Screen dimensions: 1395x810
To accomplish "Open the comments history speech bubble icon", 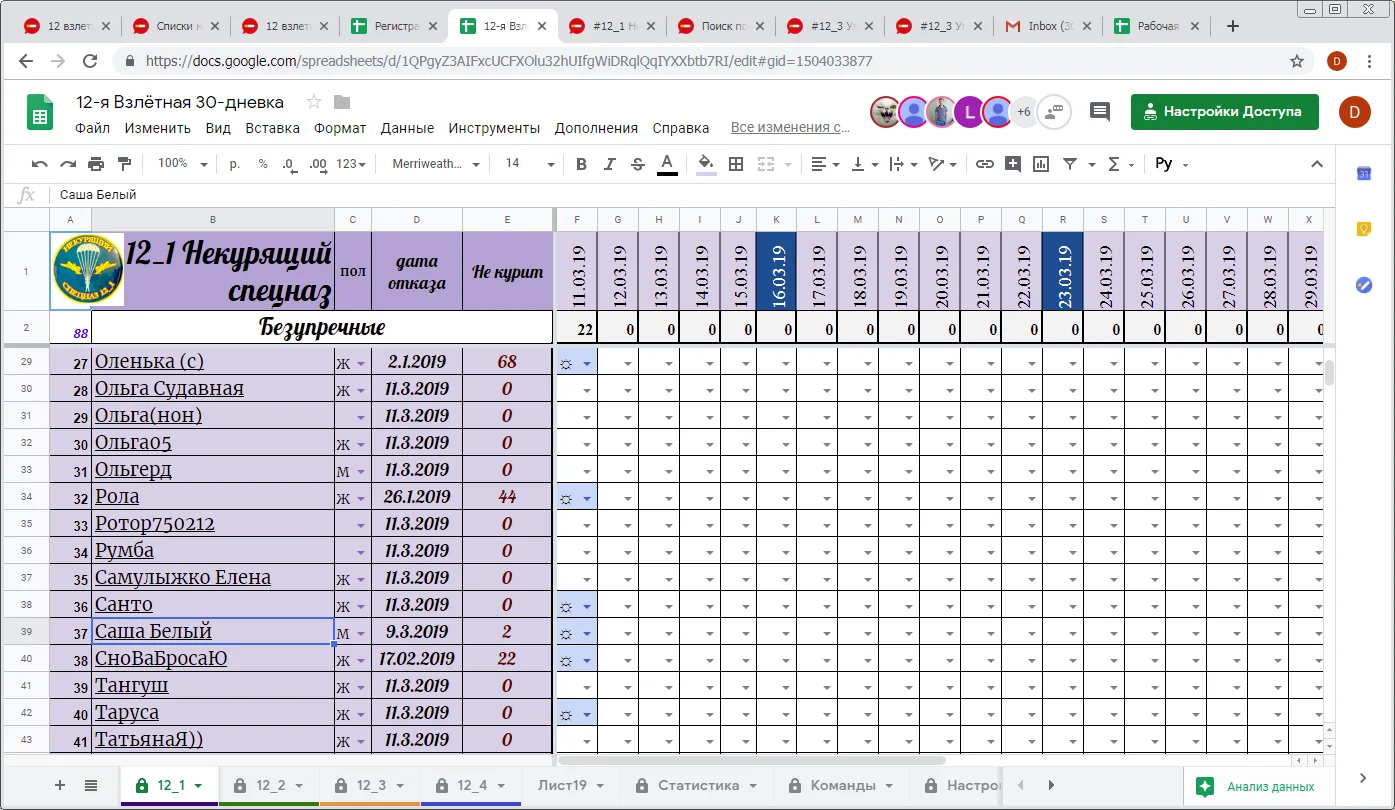I will point(1100,112).
